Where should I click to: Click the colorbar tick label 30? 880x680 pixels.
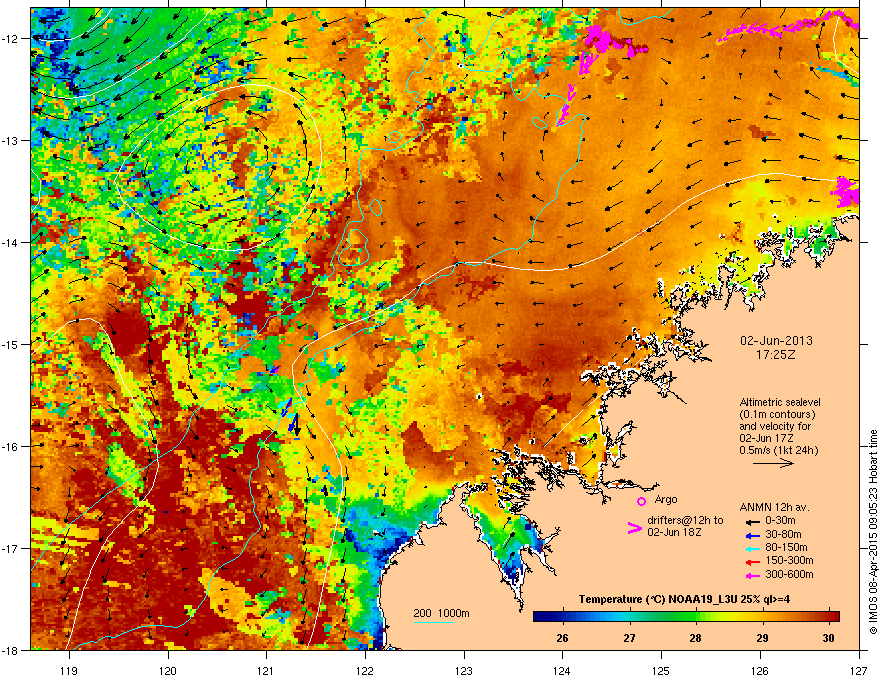[828, 638]
